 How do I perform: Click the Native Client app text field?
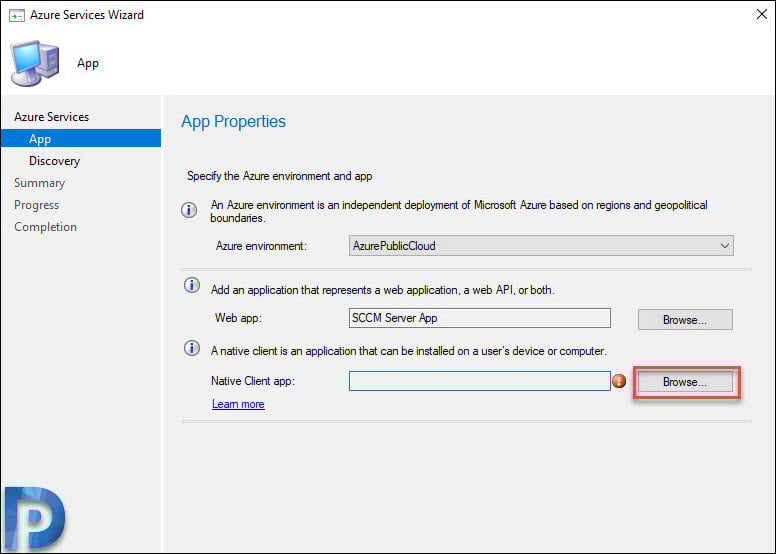[480, 381]
